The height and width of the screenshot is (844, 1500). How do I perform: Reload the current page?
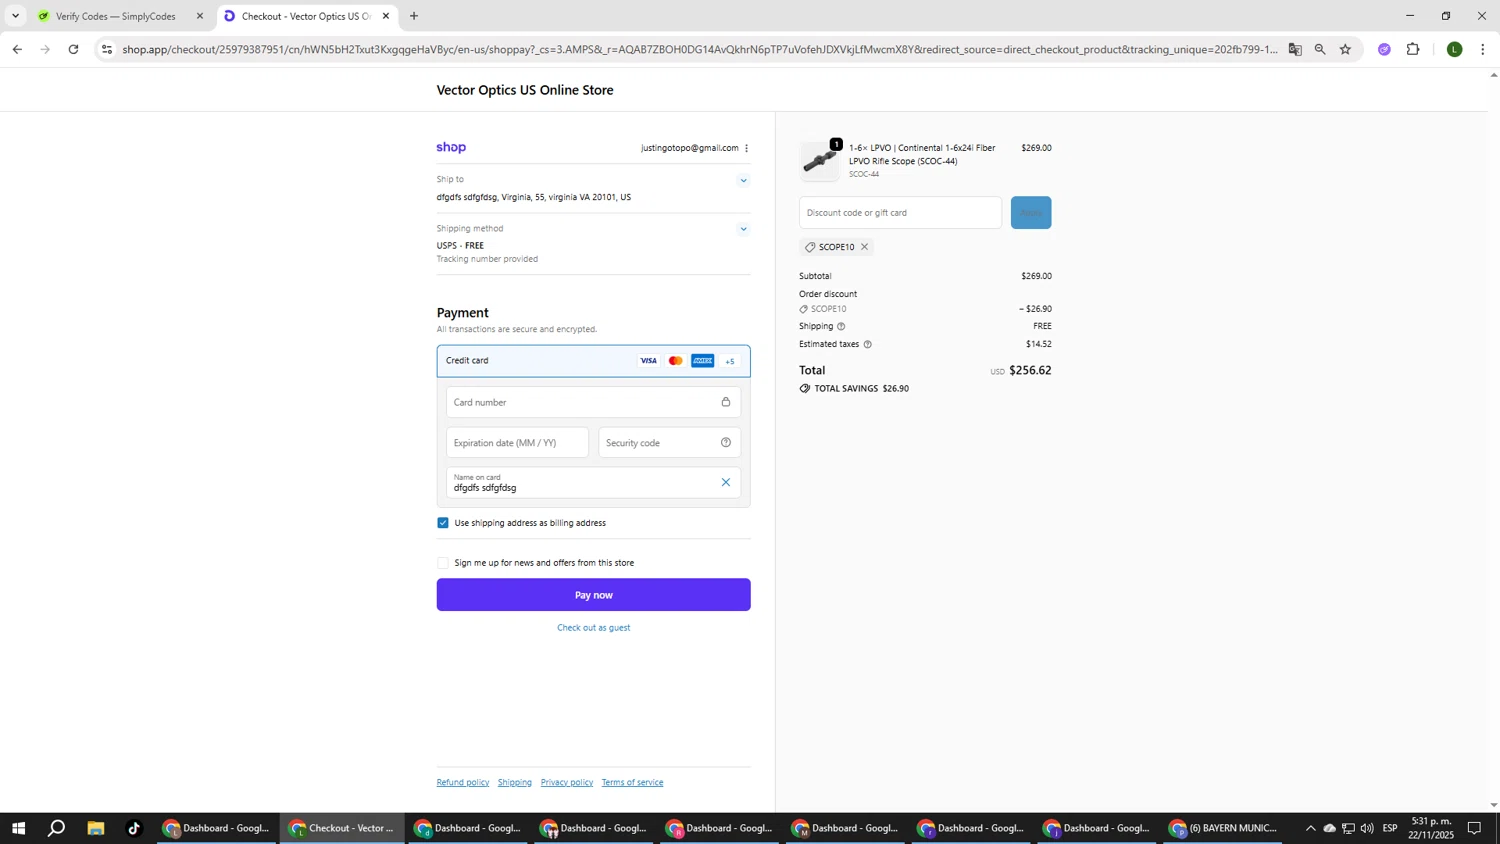[73, 49]
